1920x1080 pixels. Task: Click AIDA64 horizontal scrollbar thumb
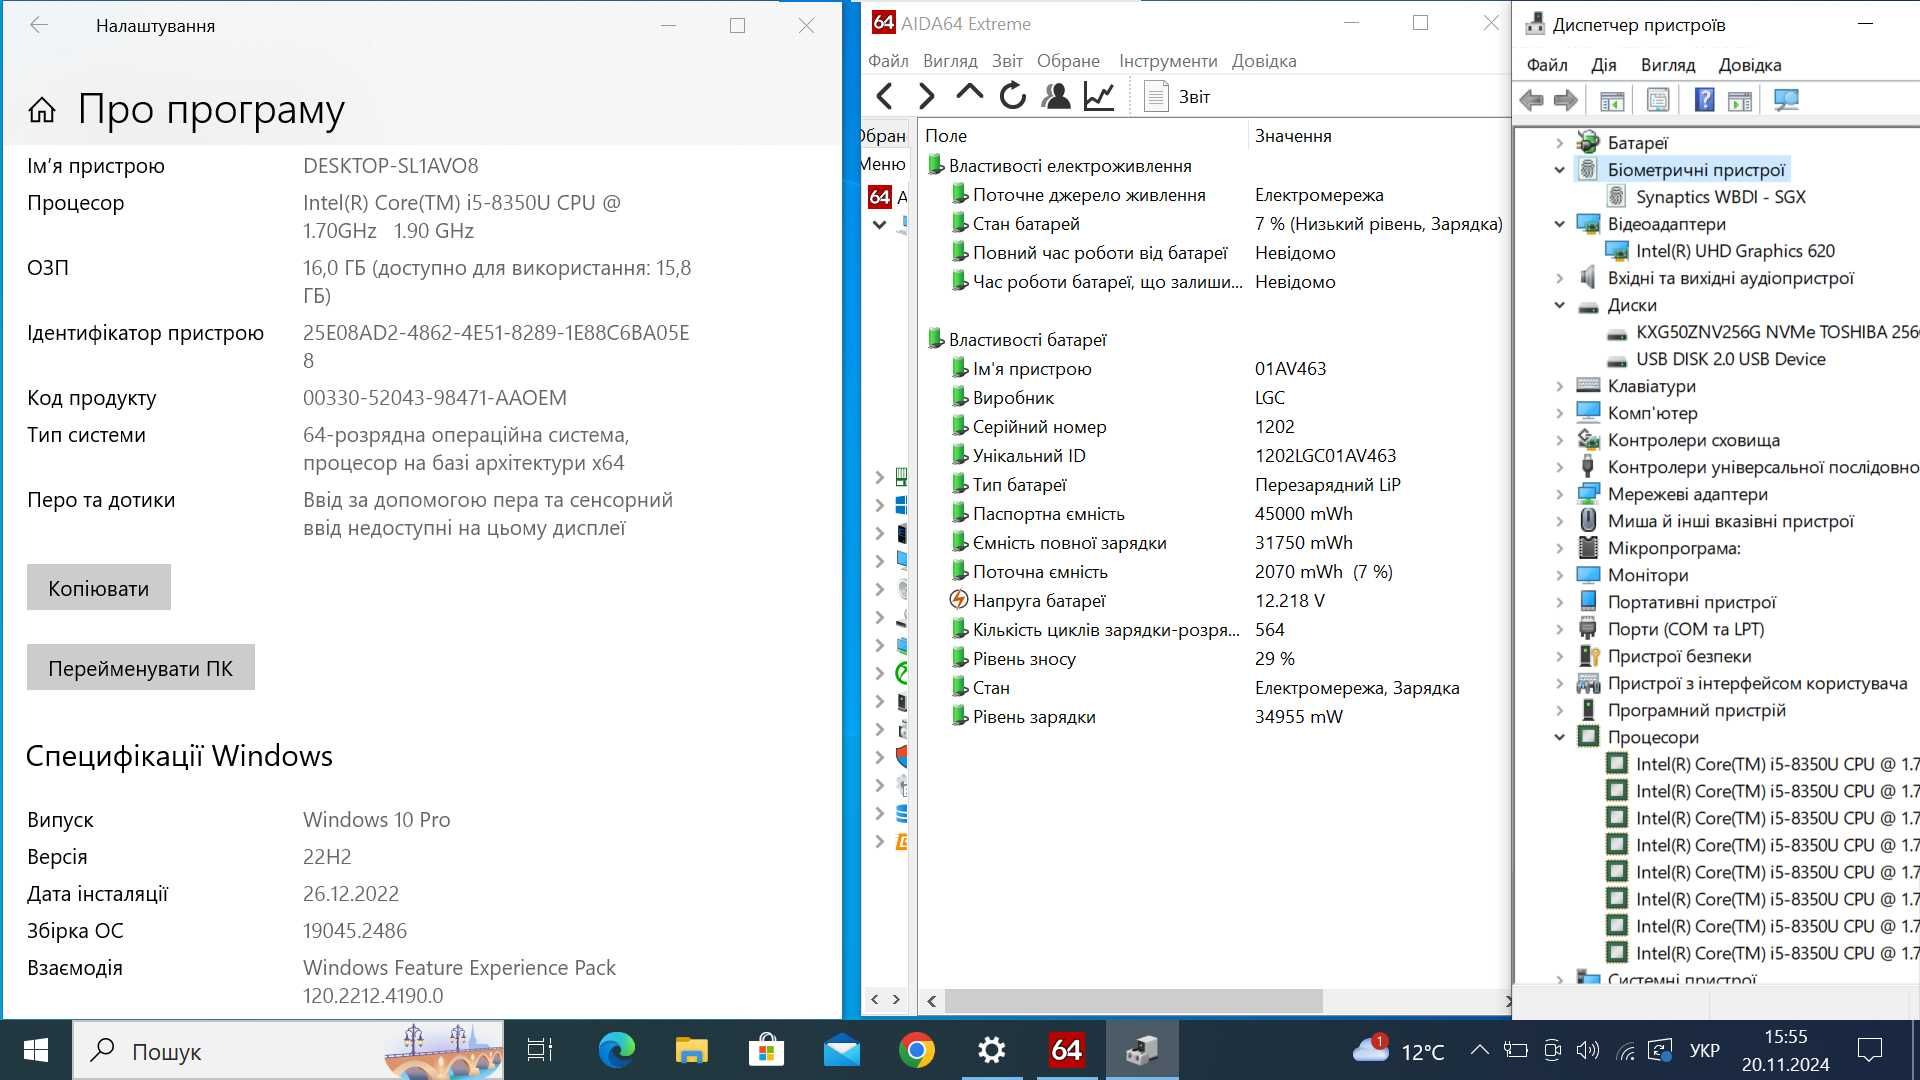[x=1133, y=1000]
